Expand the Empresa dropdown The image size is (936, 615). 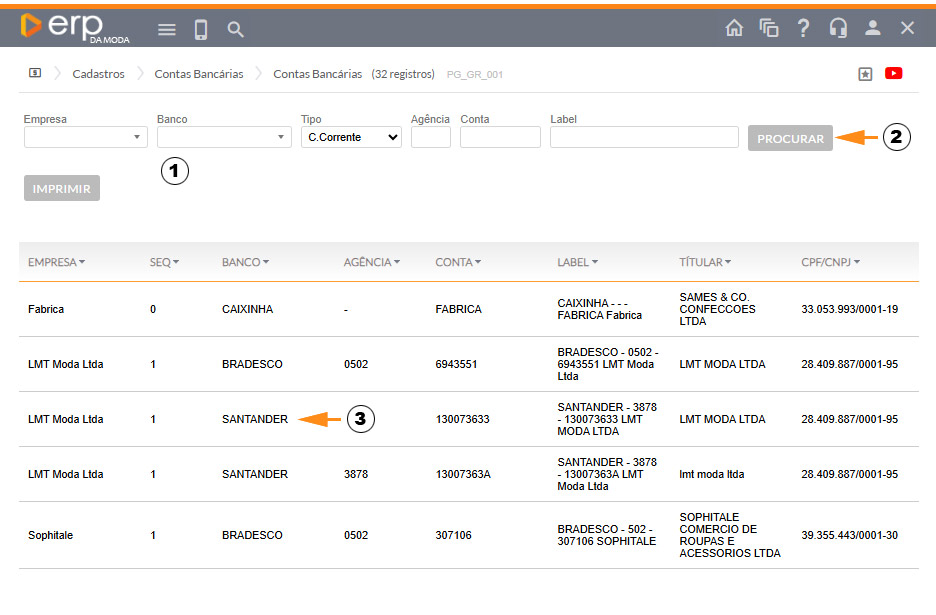click(86, 138)
